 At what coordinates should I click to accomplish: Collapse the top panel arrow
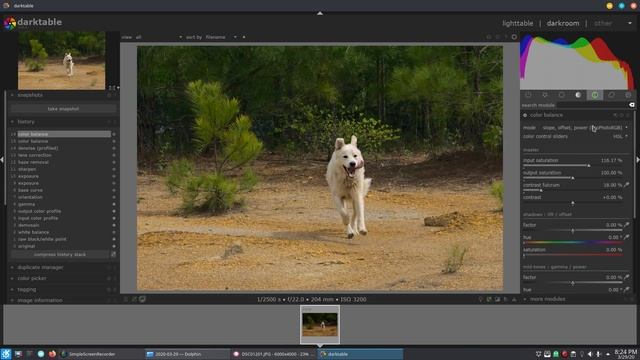320,13
